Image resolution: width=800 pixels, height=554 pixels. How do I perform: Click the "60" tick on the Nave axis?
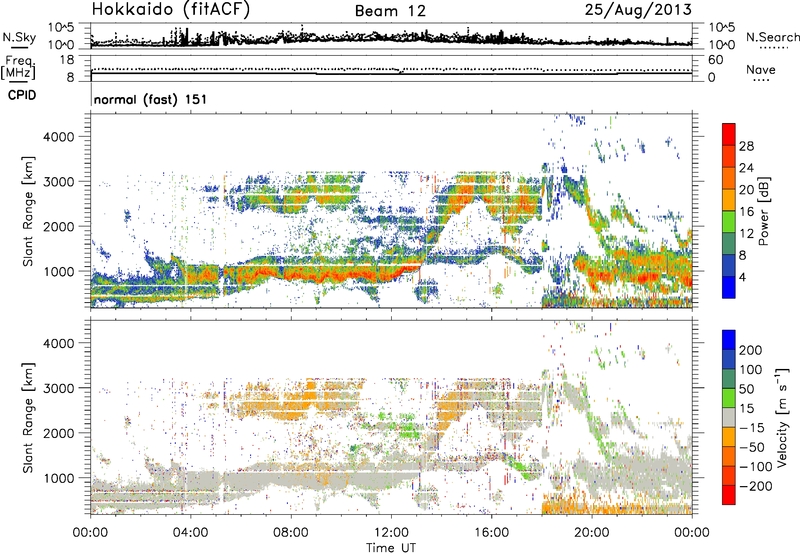pos(715,60)
